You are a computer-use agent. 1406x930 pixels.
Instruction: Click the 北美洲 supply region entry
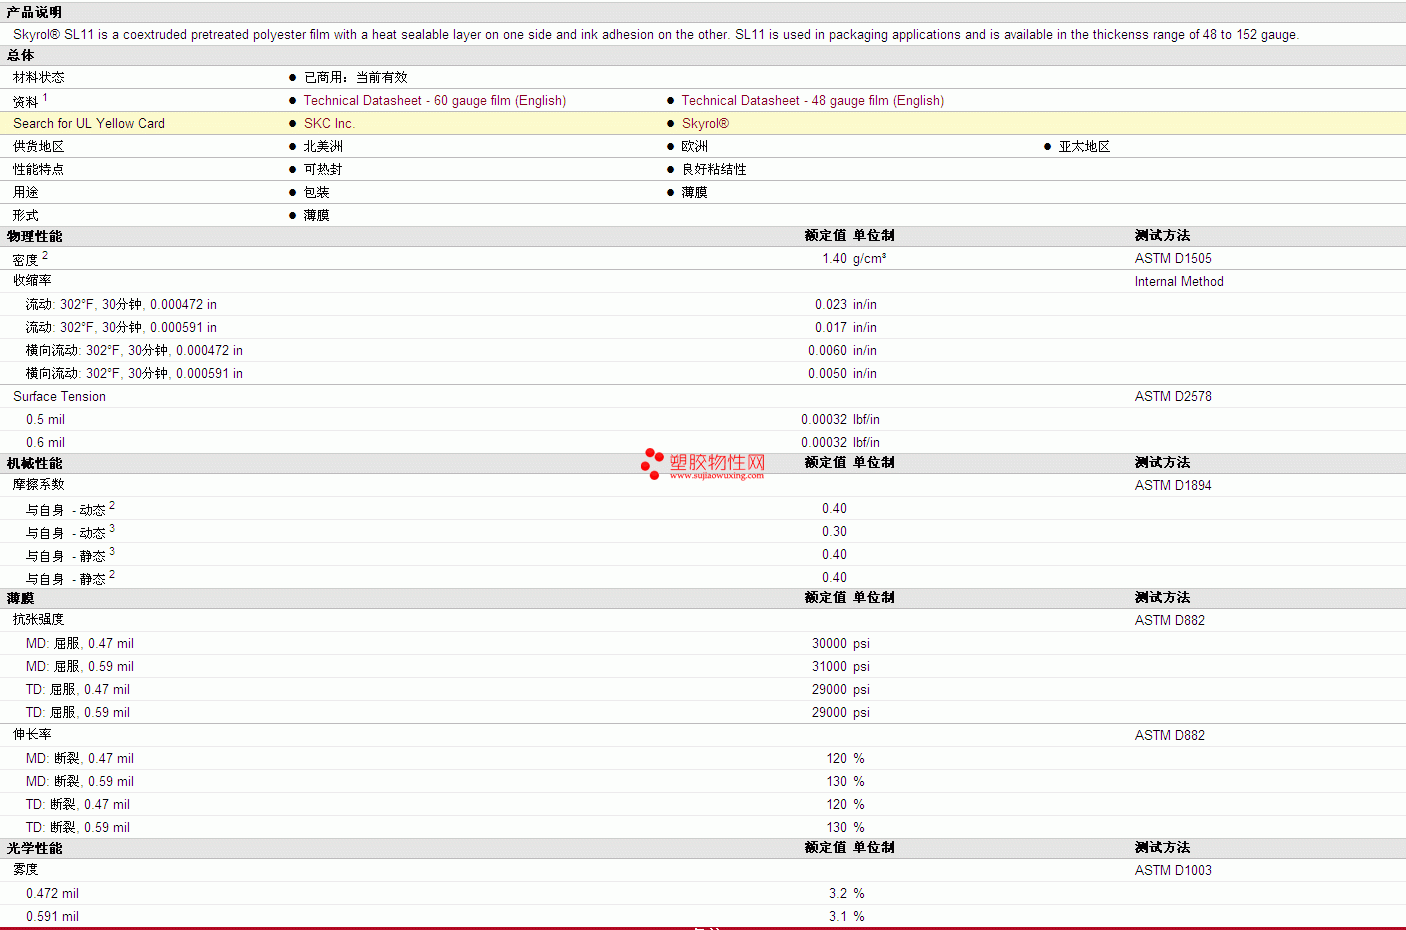[323, 146]
